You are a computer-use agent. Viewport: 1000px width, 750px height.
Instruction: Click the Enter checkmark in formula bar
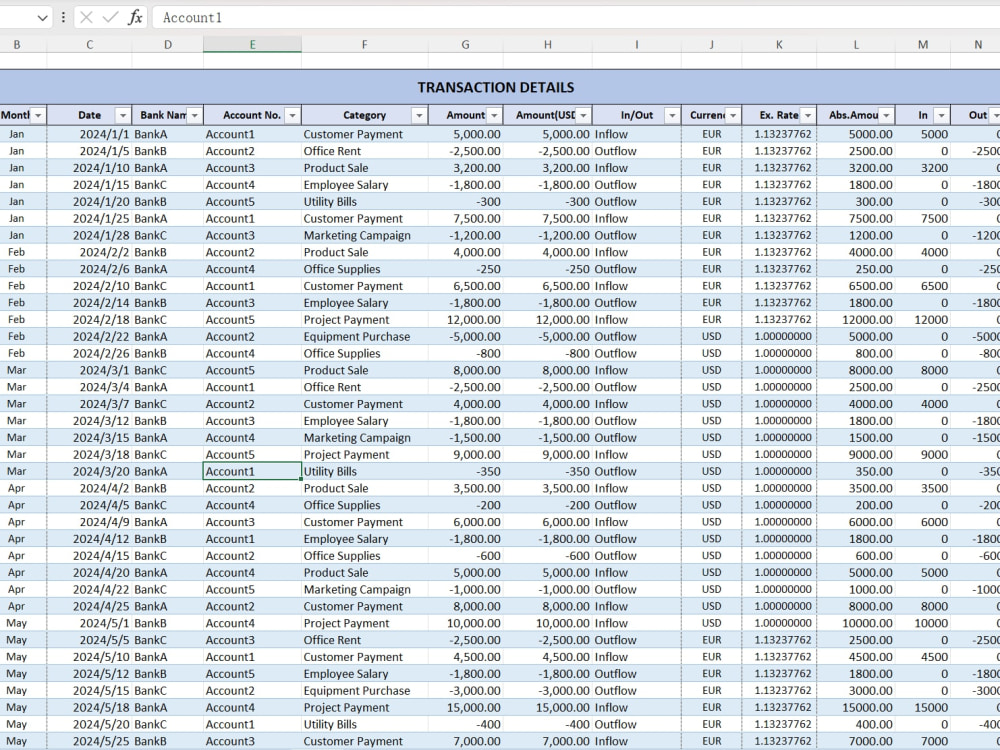110,17
